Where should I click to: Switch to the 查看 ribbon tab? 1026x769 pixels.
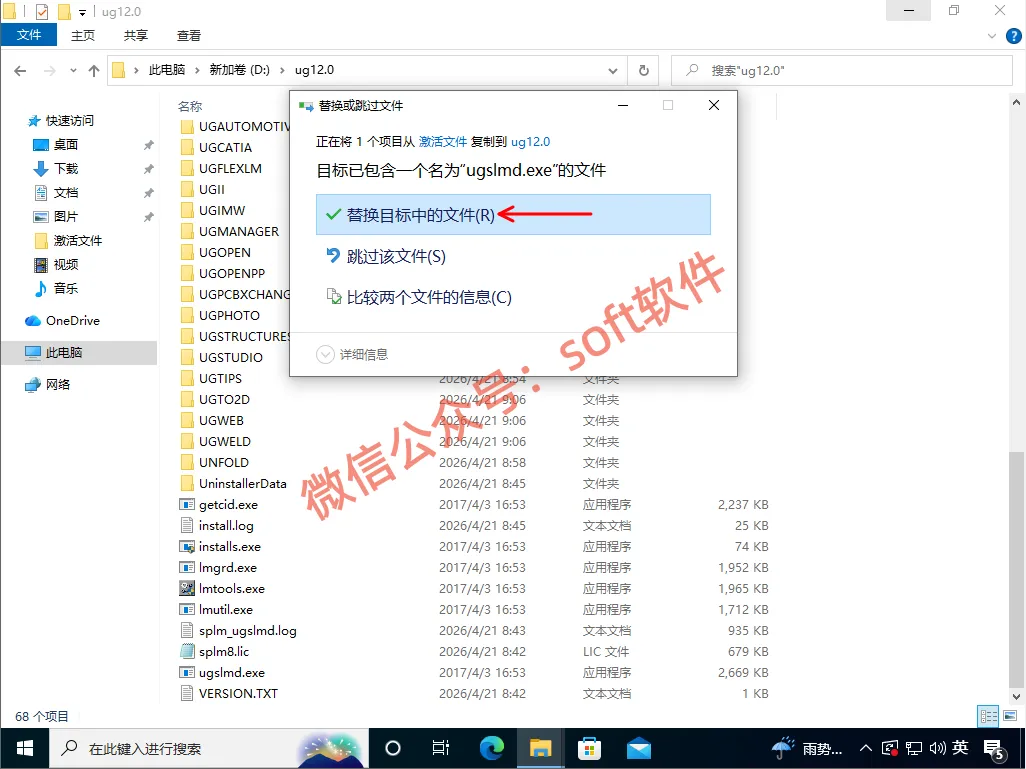click(188, 35)
